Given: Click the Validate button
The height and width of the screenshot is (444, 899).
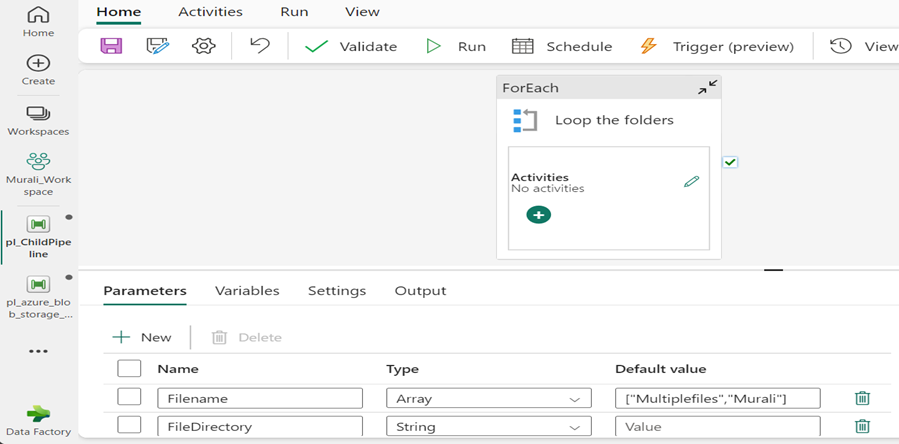Looking at the screenshot, I should (x=351, y=46).
